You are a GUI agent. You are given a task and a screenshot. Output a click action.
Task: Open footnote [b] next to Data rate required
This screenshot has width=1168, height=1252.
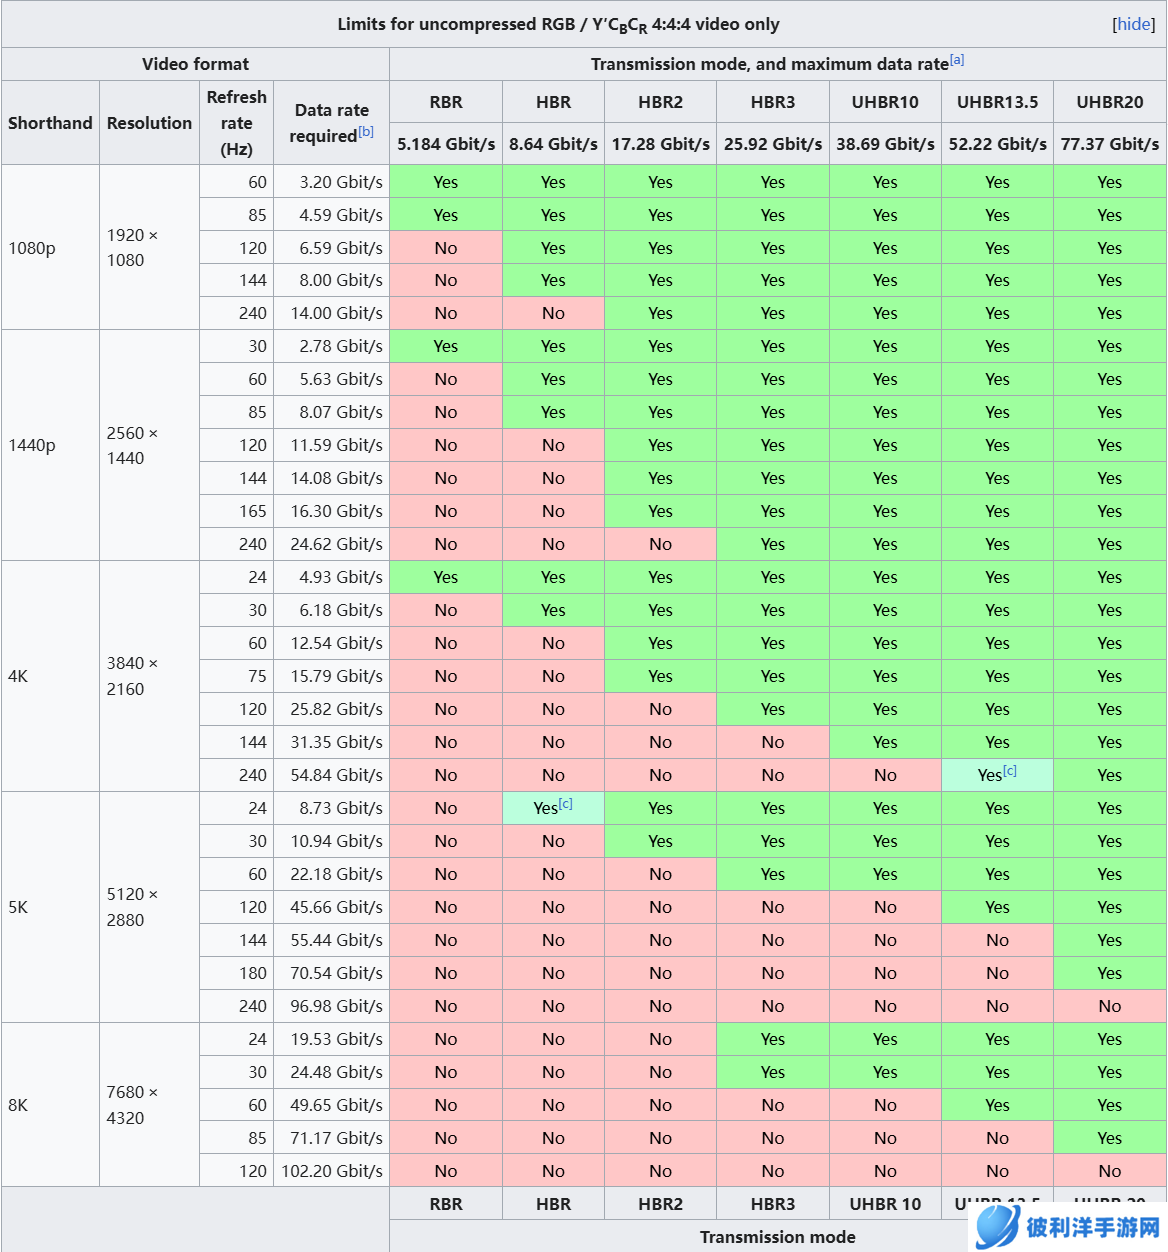tap(366, 132)
